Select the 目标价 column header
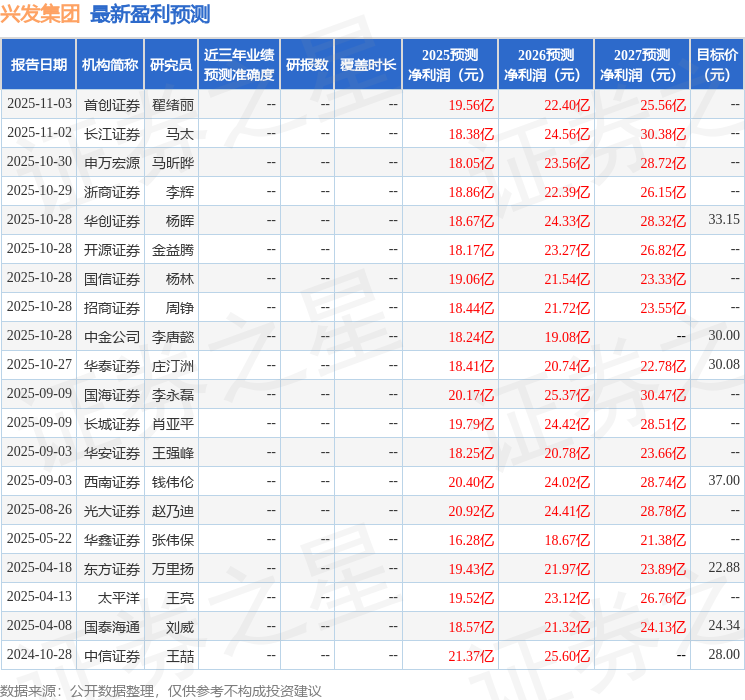The height and width of the screenshot is (700, 745). 717,65
